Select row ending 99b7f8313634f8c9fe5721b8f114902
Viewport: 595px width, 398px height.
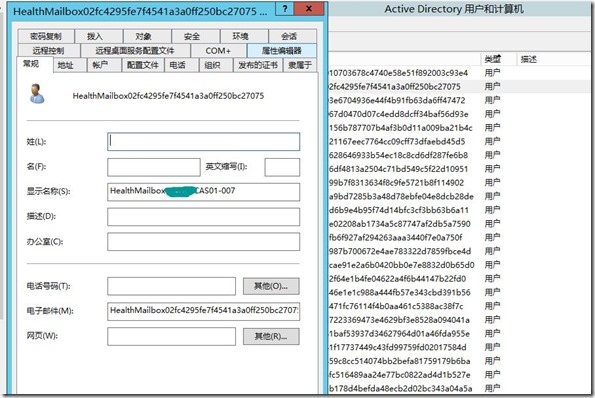coord(459,182)
